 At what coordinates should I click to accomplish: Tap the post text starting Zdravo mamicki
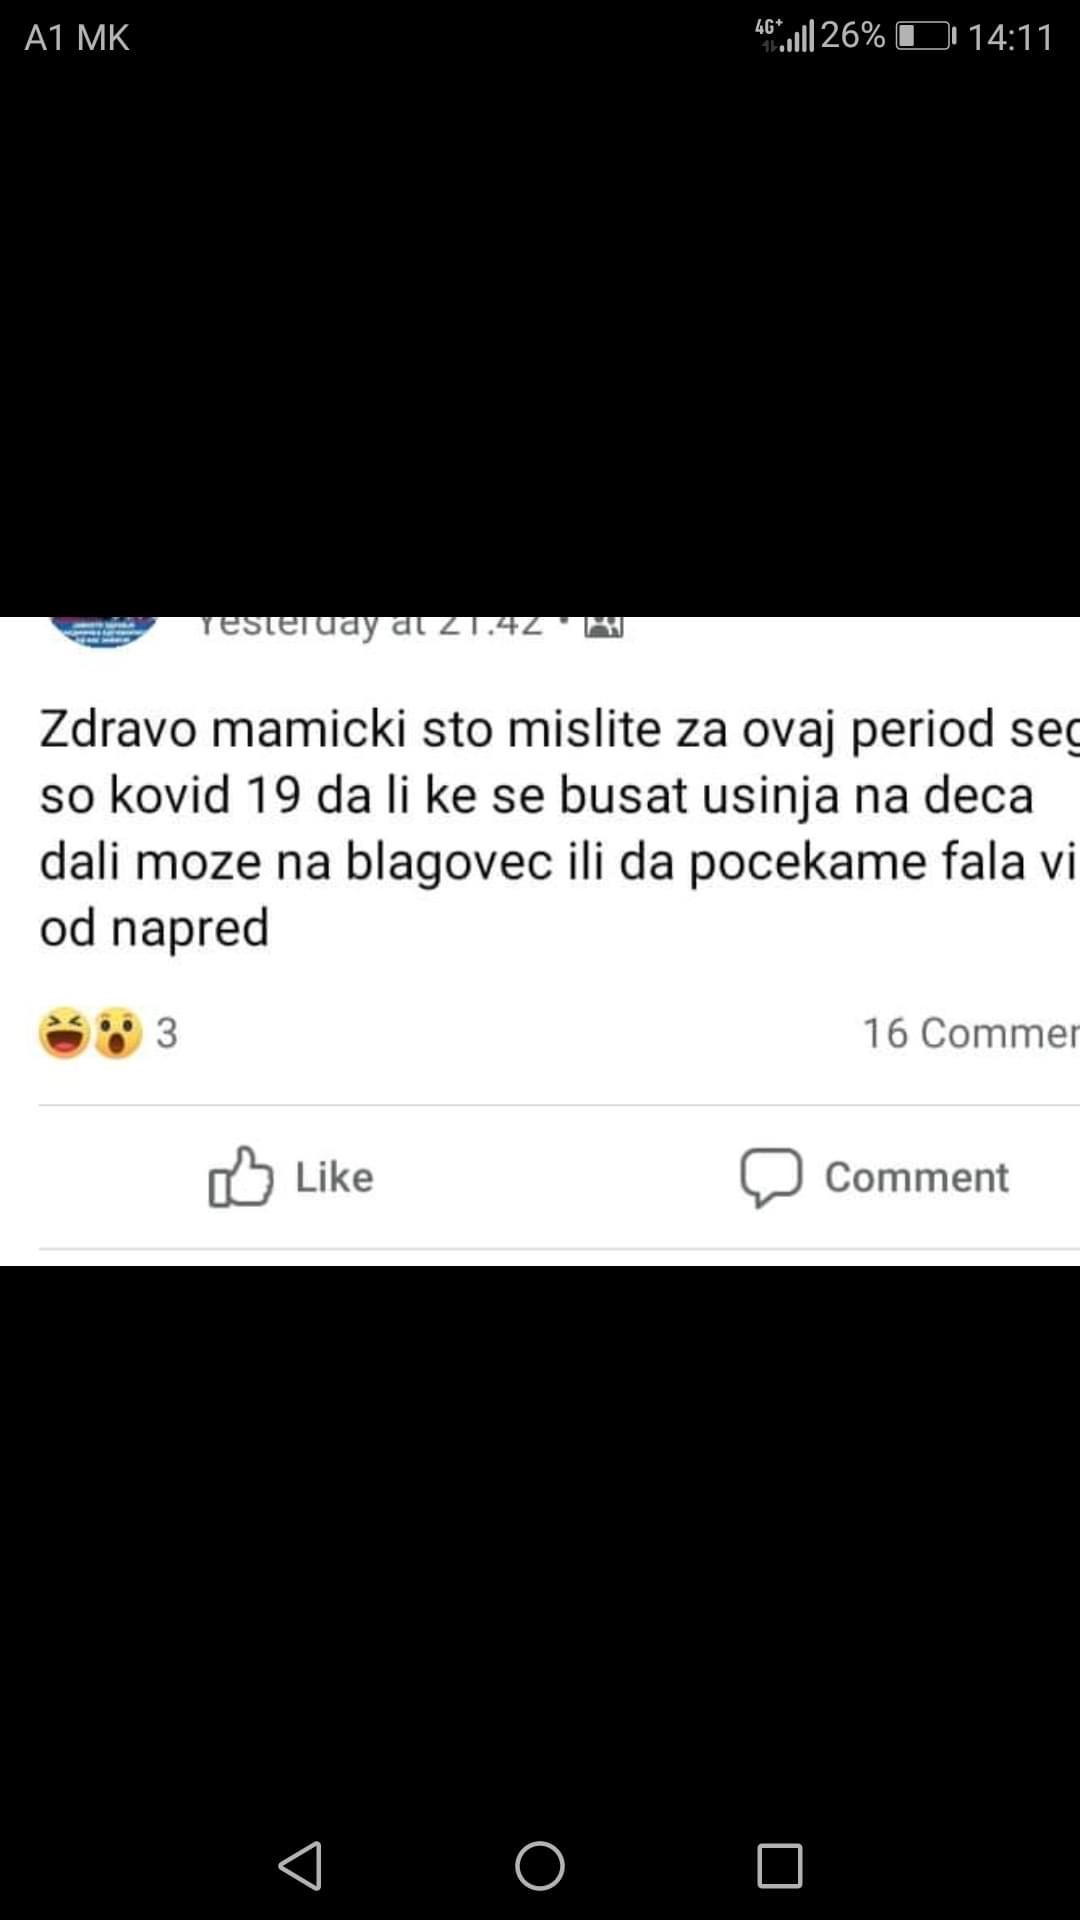click(x=559, y=828)
